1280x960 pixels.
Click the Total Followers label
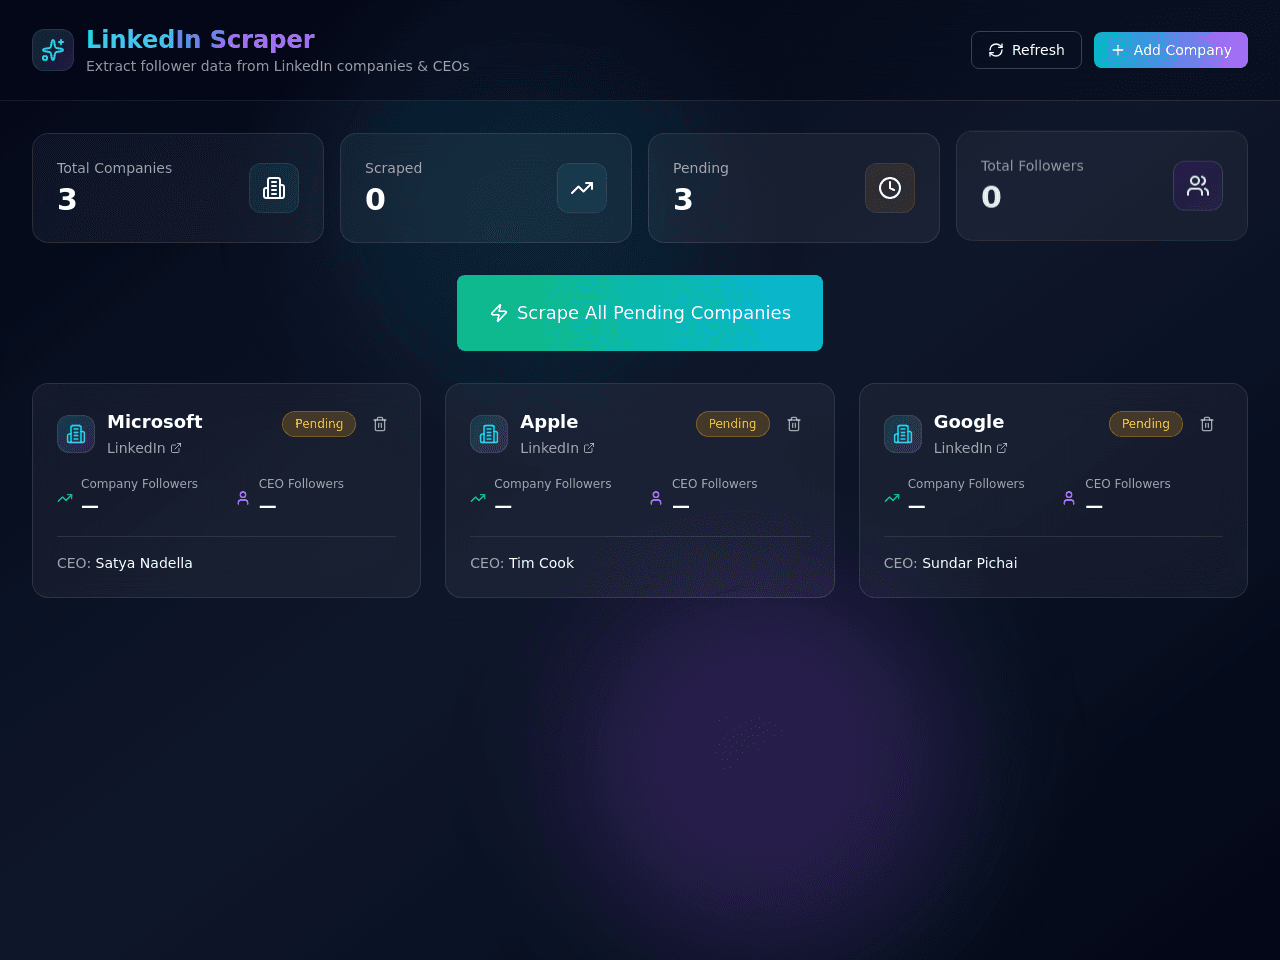pyautogui.click(x=1032, y=166)
